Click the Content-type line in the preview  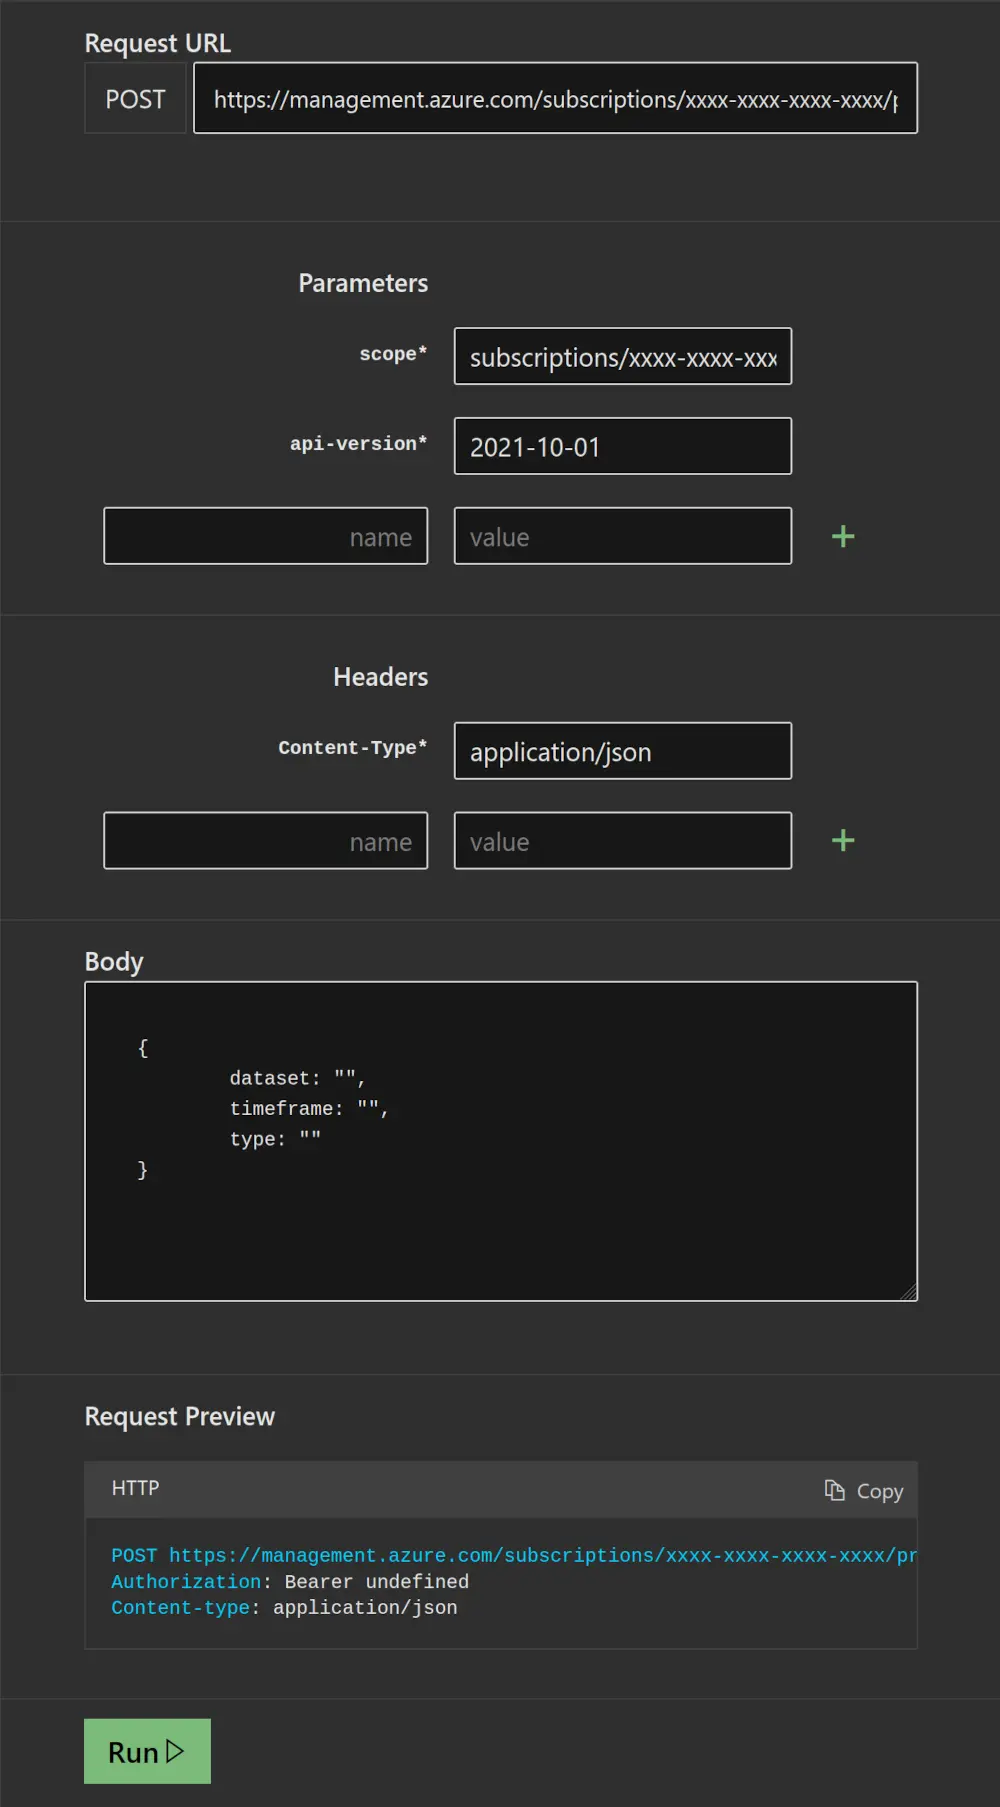284,1608
